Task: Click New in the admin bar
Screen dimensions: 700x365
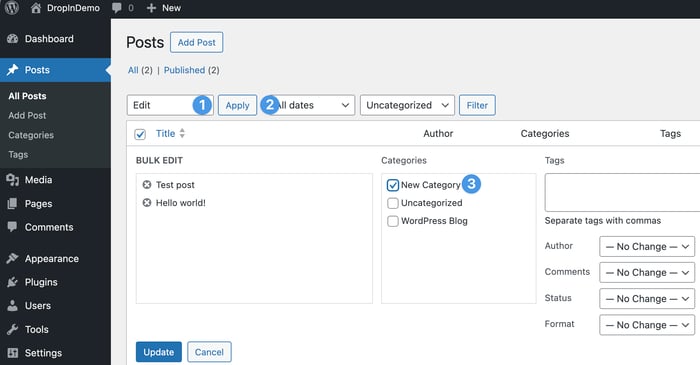Action: coord(171,8)
